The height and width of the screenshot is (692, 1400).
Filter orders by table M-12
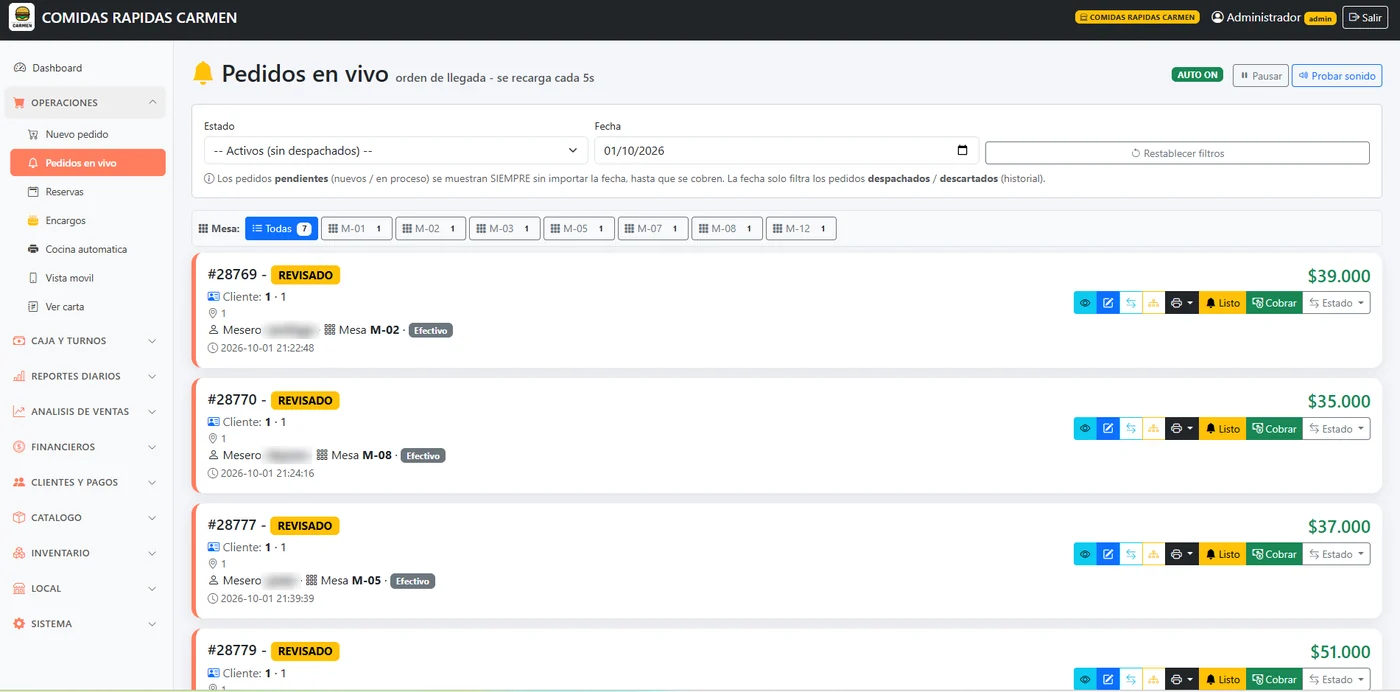coord(801,229)
